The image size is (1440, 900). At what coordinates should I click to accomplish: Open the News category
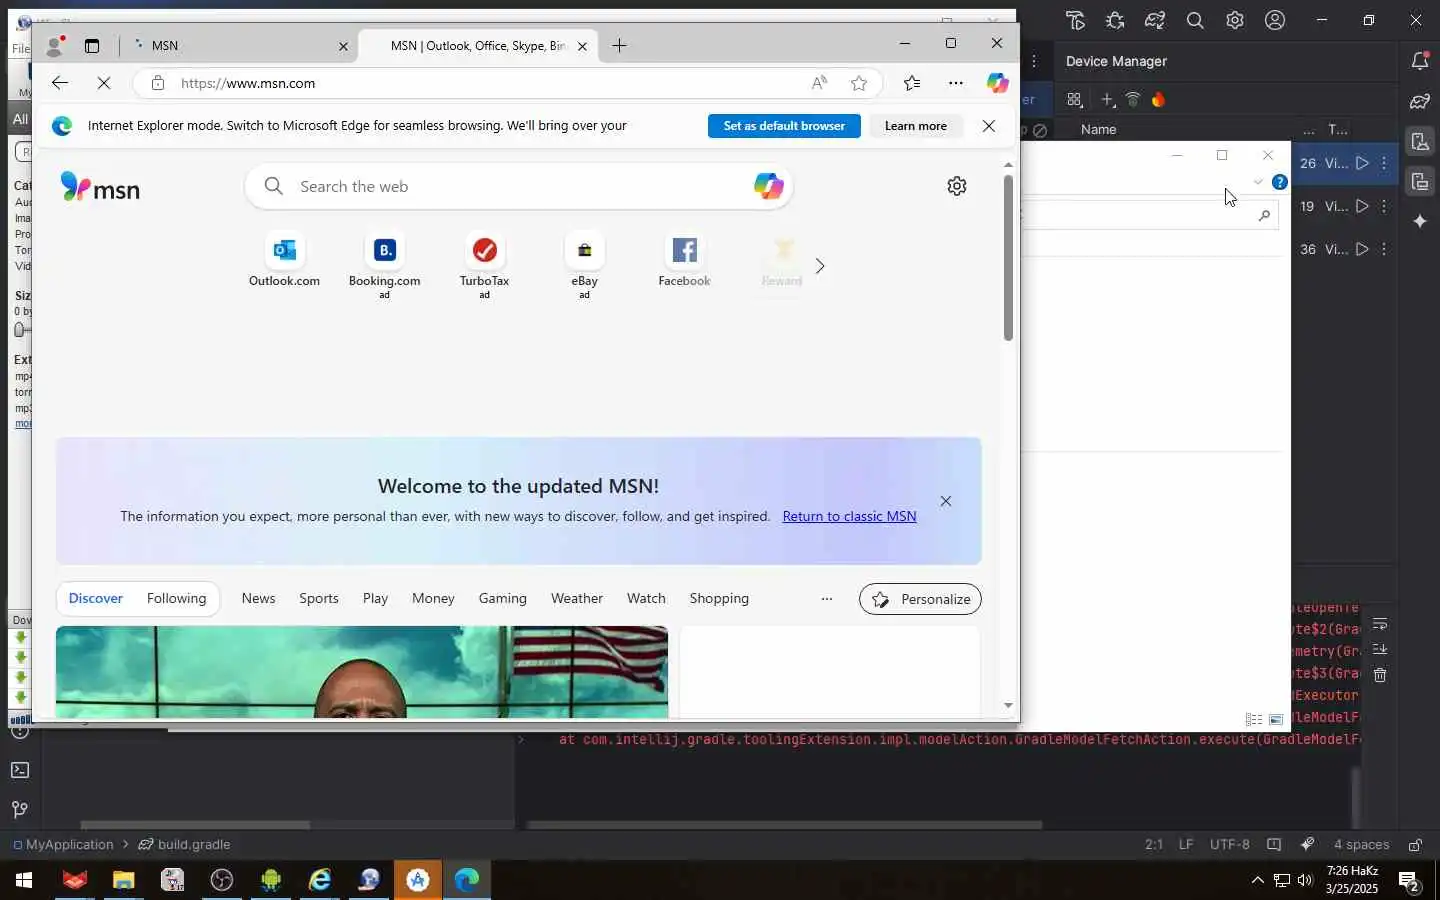[x=258, y=598]
